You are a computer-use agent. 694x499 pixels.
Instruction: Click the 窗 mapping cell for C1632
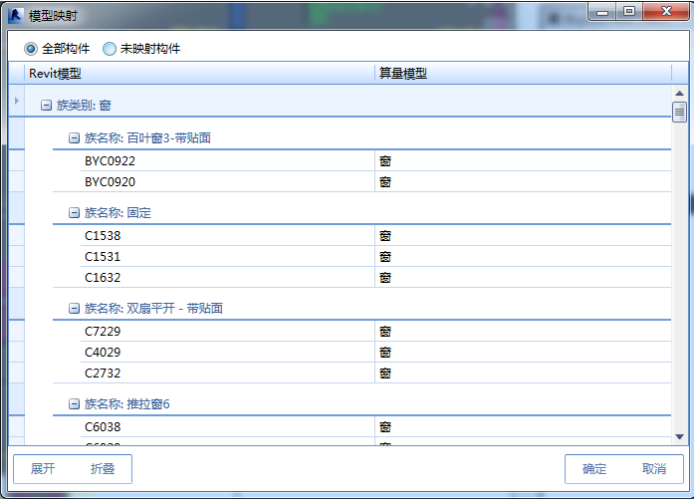pos(523,278)
